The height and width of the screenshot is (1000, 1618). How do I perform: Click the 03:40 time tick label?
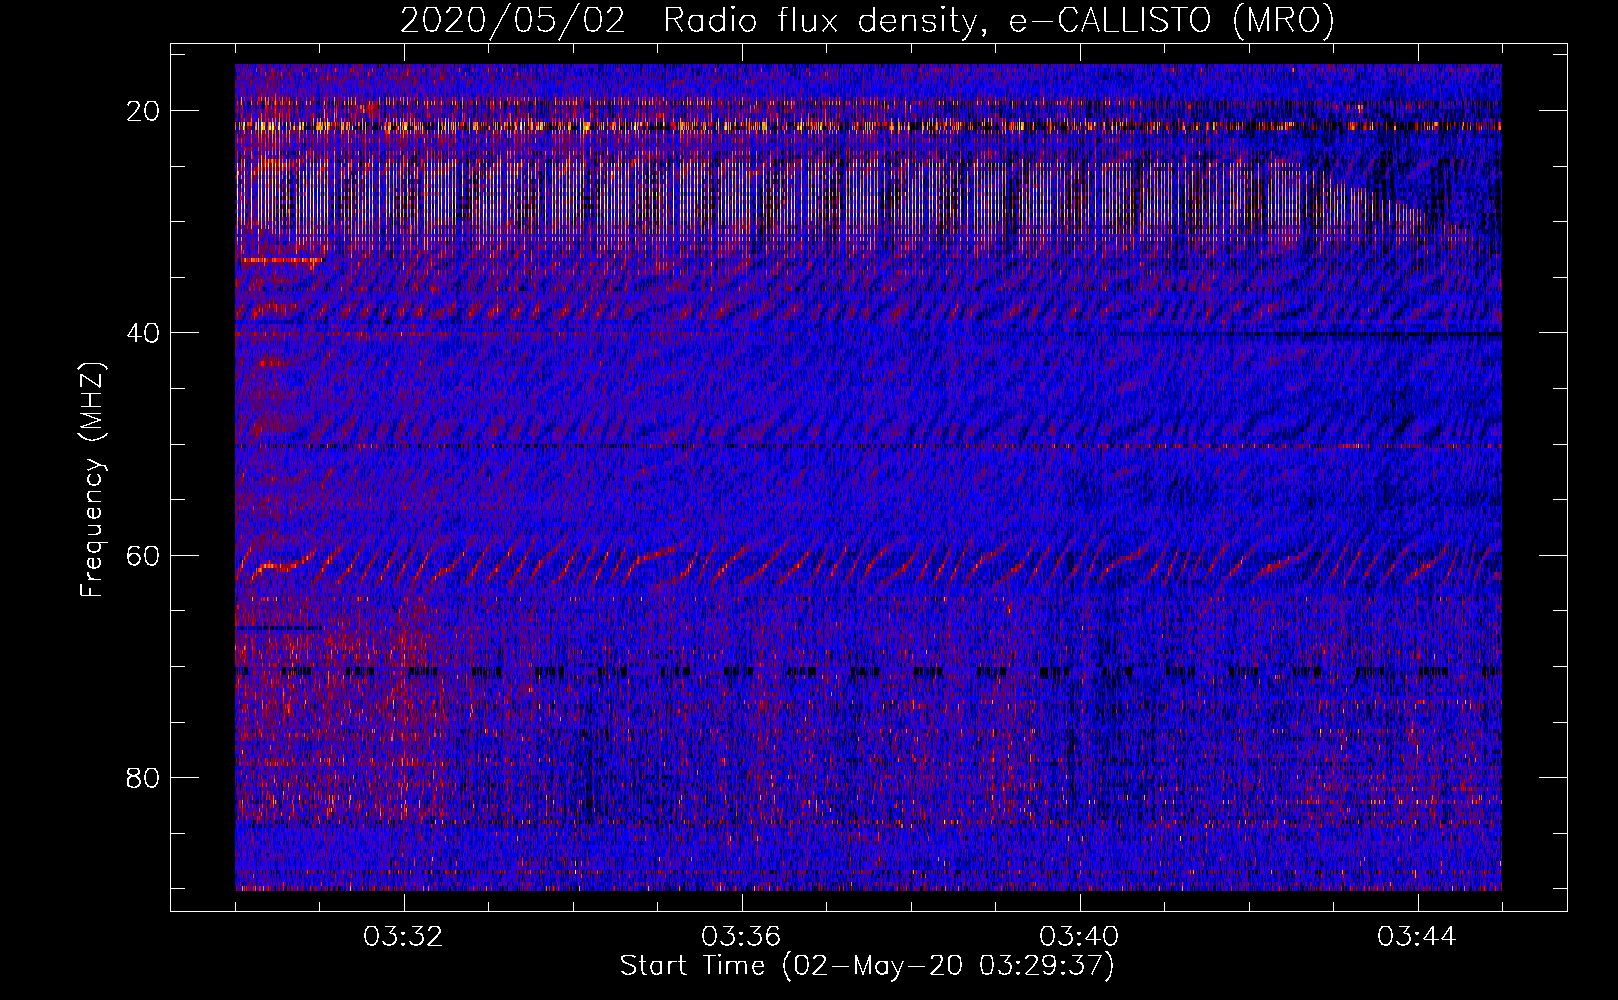1080,937
